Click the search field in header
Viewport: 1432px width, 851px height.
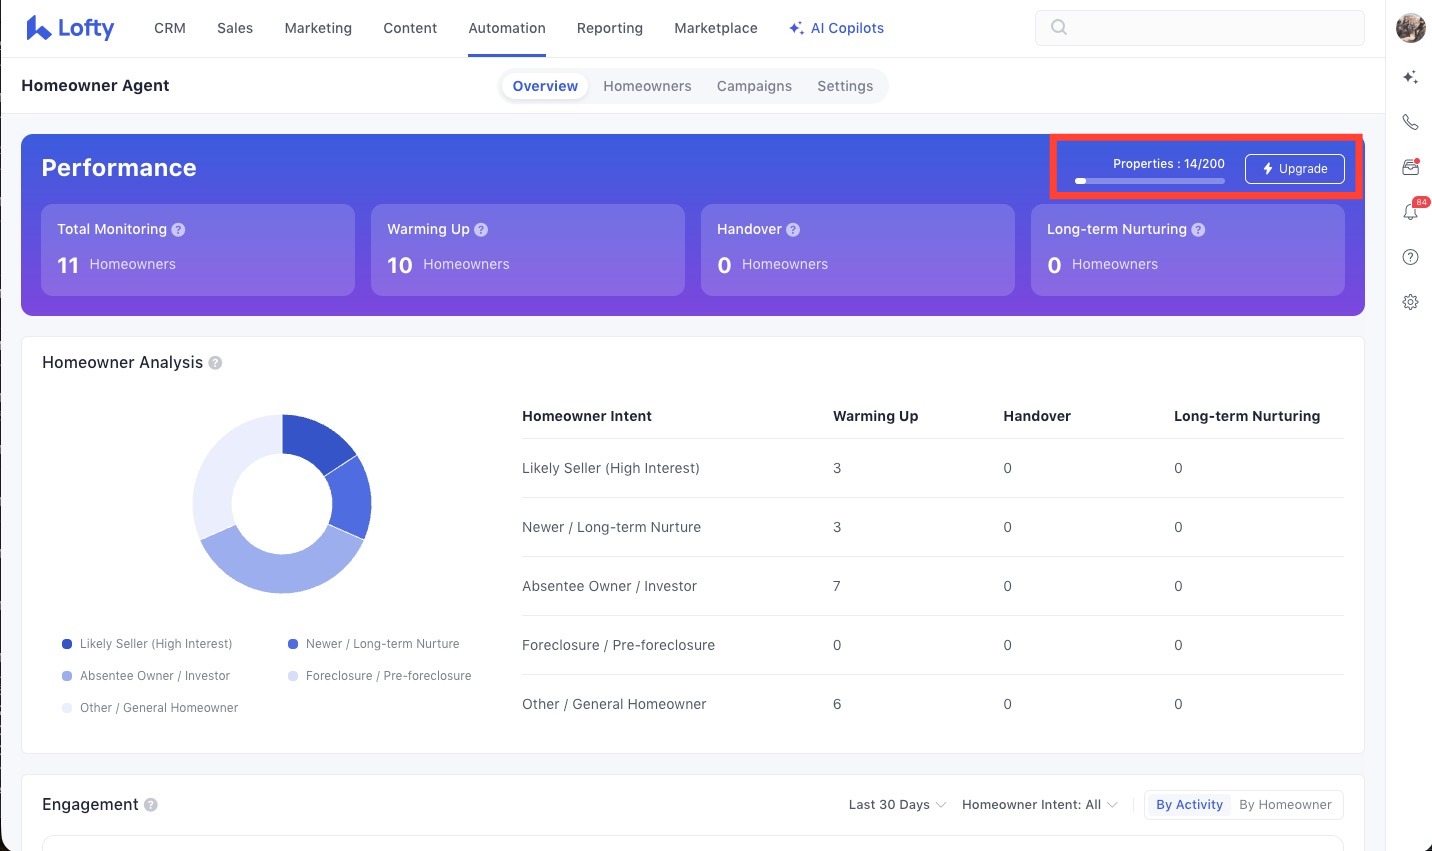pos(1199,28)
